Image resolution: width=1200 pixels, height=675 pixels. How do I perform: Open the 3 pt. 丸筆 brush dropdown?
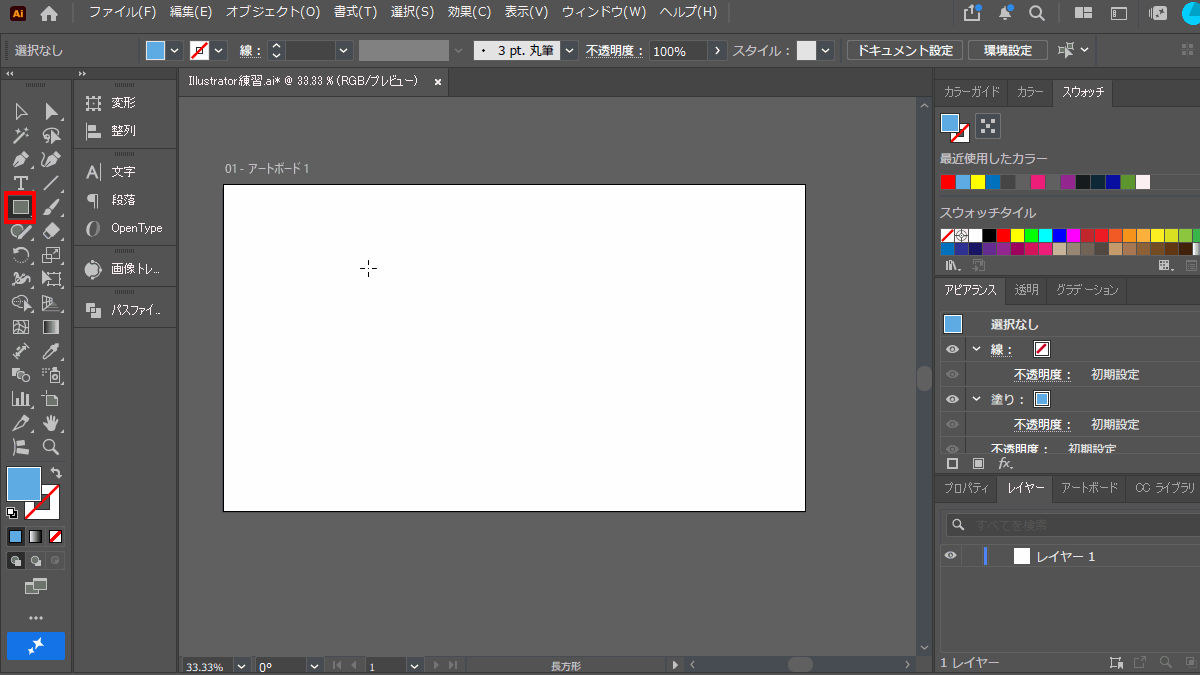coord(570,51)
